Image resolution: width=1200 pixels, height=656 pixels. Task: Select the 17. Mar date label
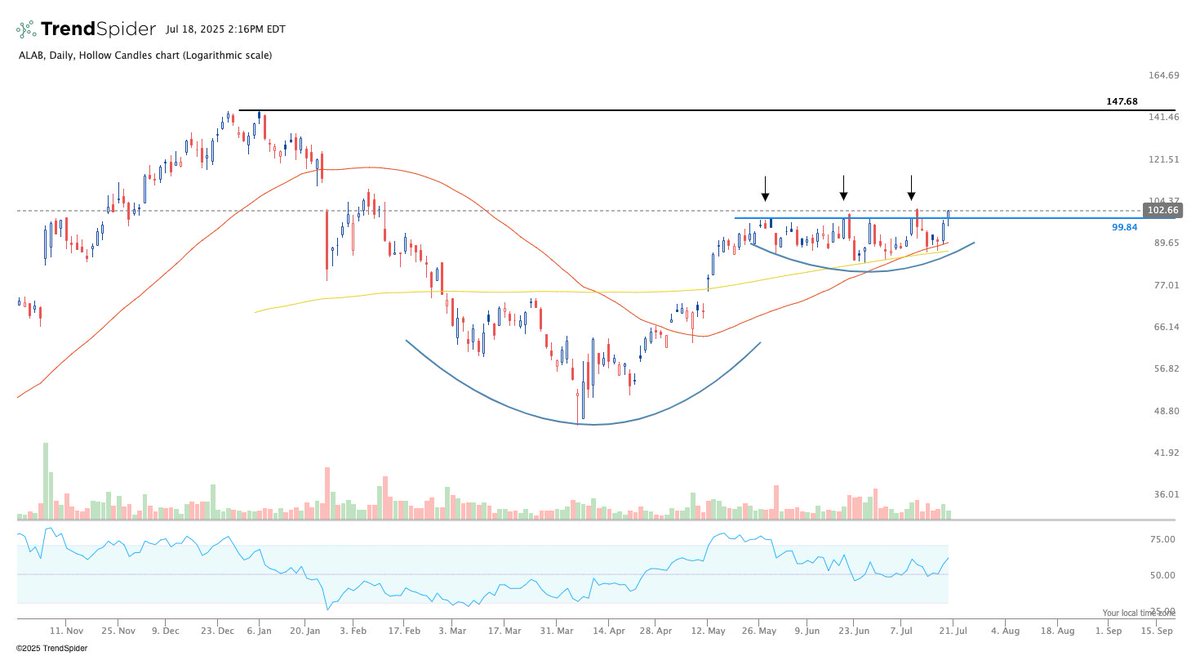[x=505, y=632]
